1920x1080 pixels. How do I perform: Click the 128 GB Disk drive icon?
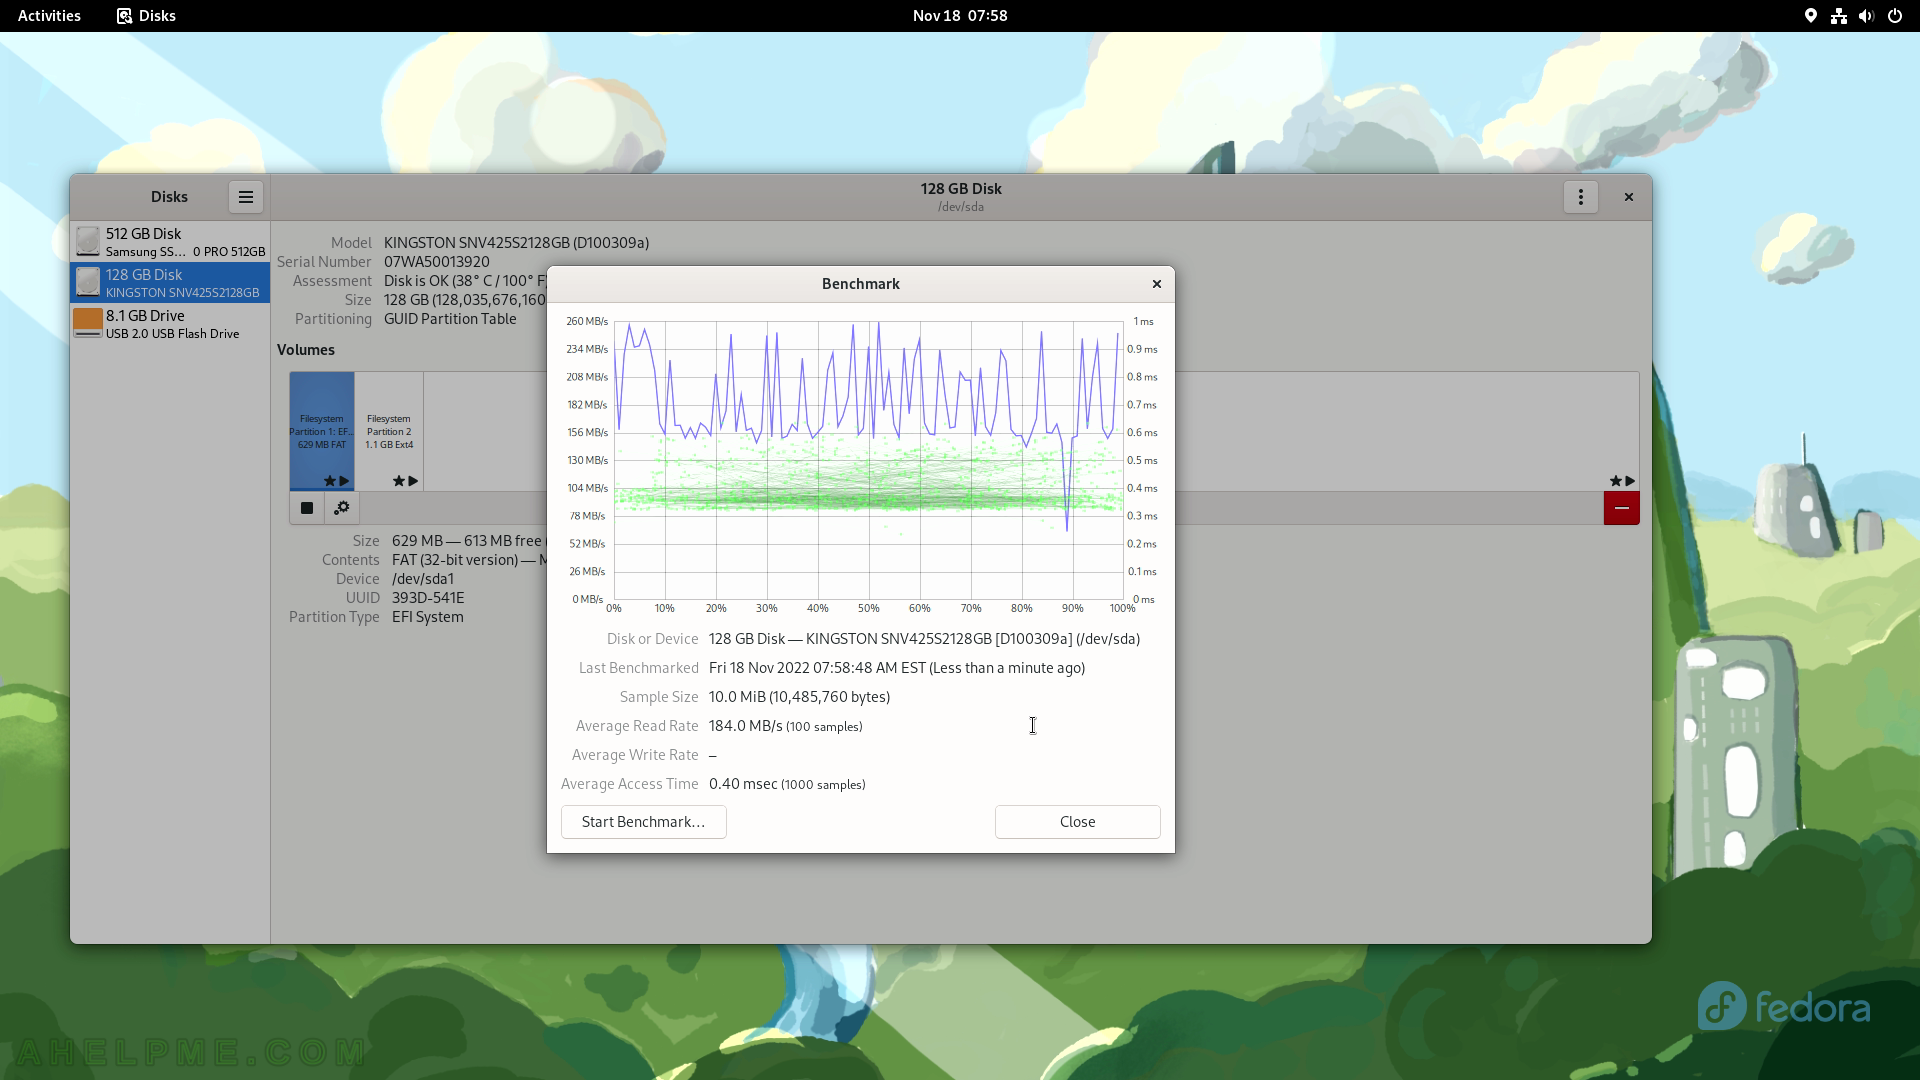tap(88, 283)
